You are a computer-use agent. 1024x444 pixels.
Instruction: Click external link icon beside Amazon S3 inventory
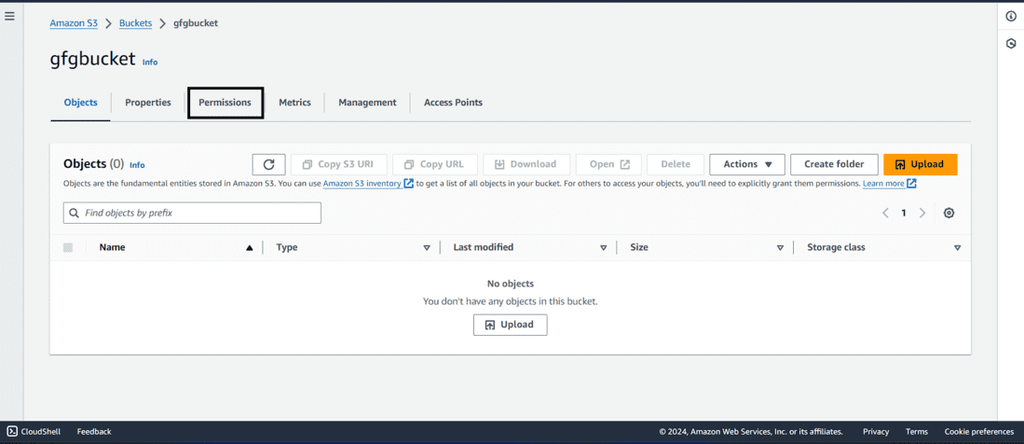click(x=409, y=183)
